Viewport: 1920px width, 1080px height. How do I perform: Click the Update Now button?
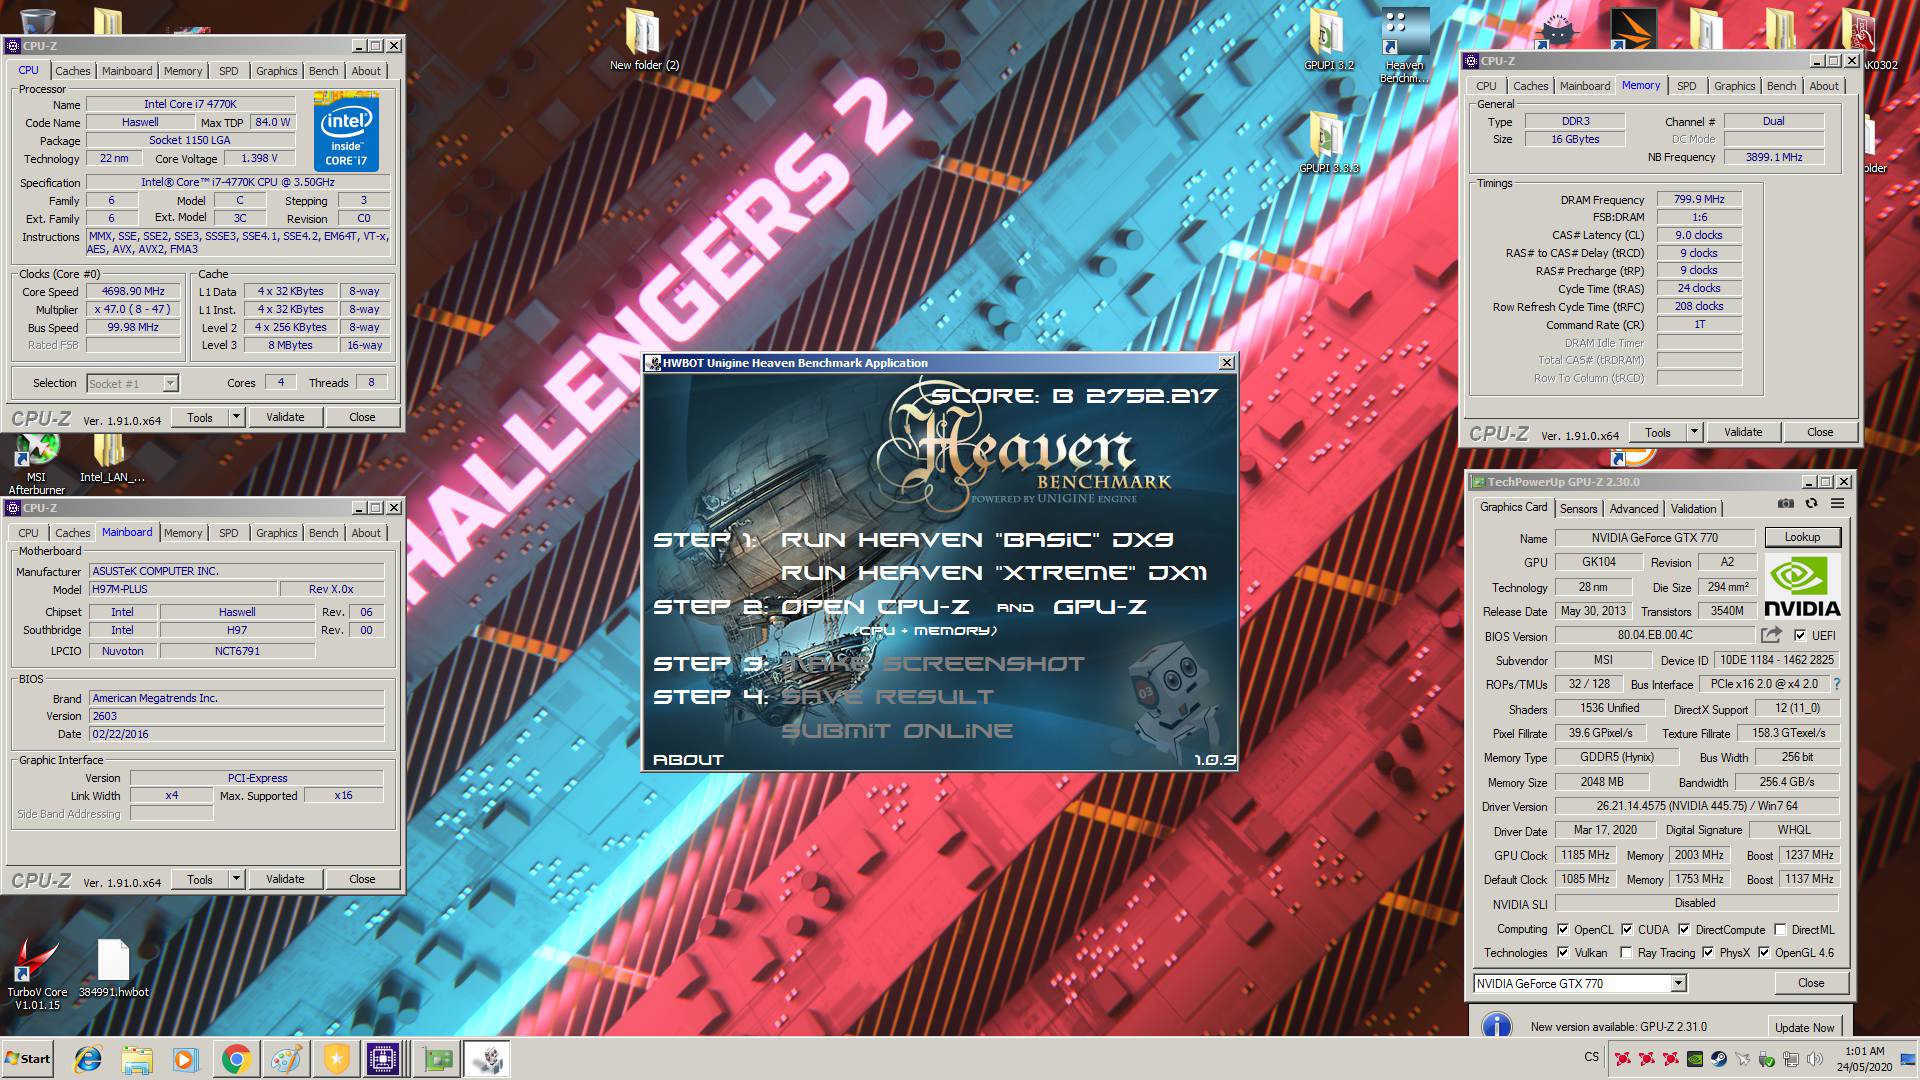(x=1804, y=1027)
